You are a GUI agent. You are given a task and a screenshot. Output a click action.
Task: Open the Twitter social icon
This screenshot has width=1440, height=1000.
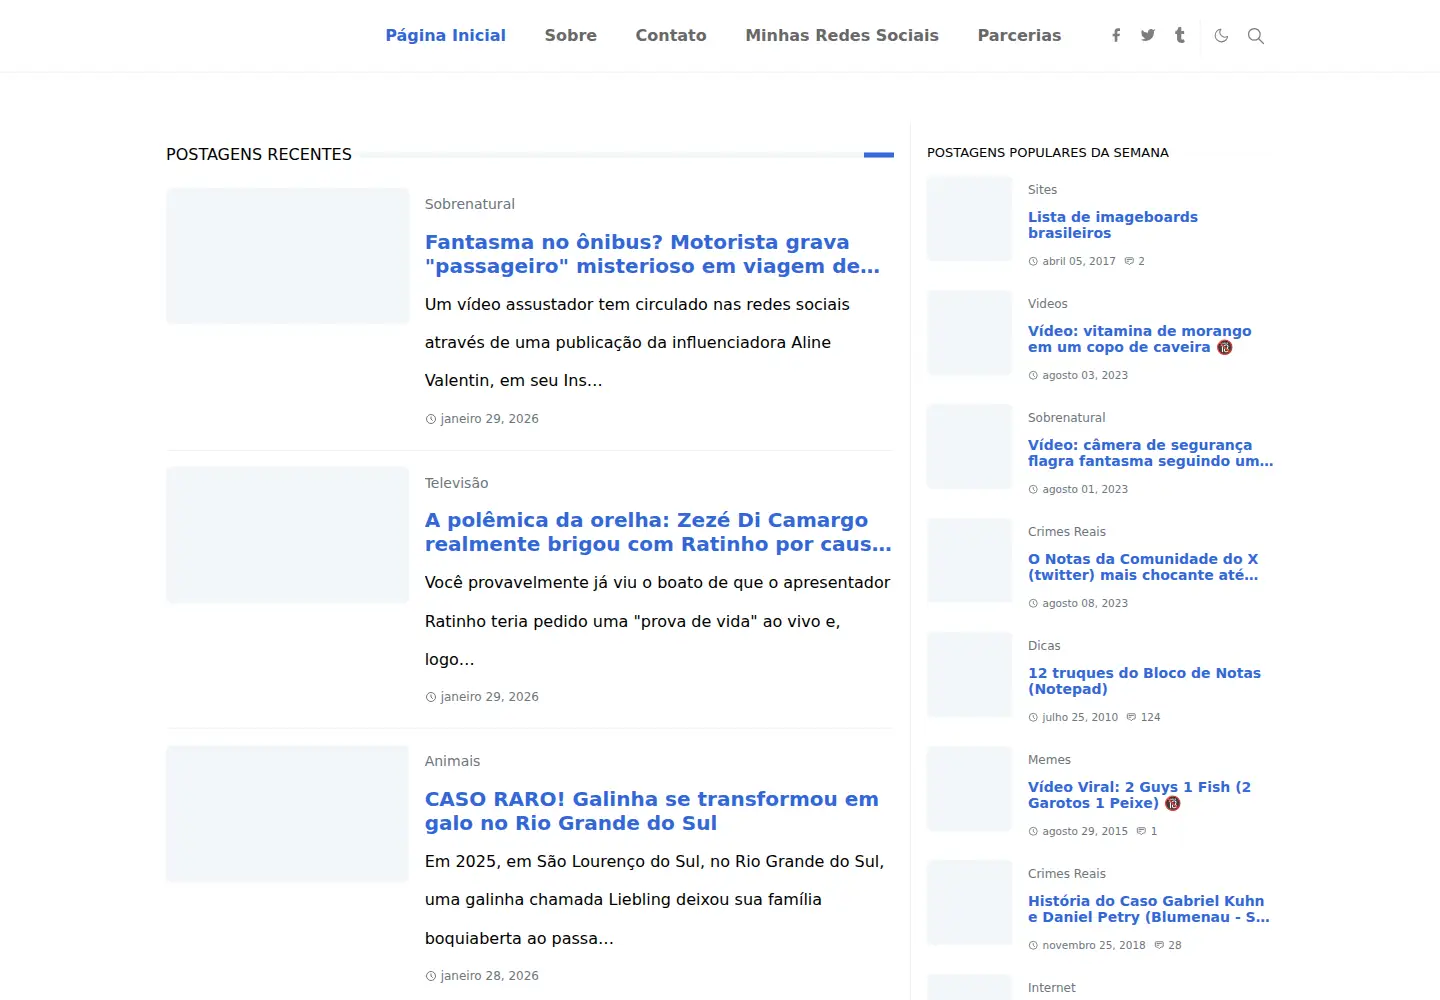(1148, 36)
